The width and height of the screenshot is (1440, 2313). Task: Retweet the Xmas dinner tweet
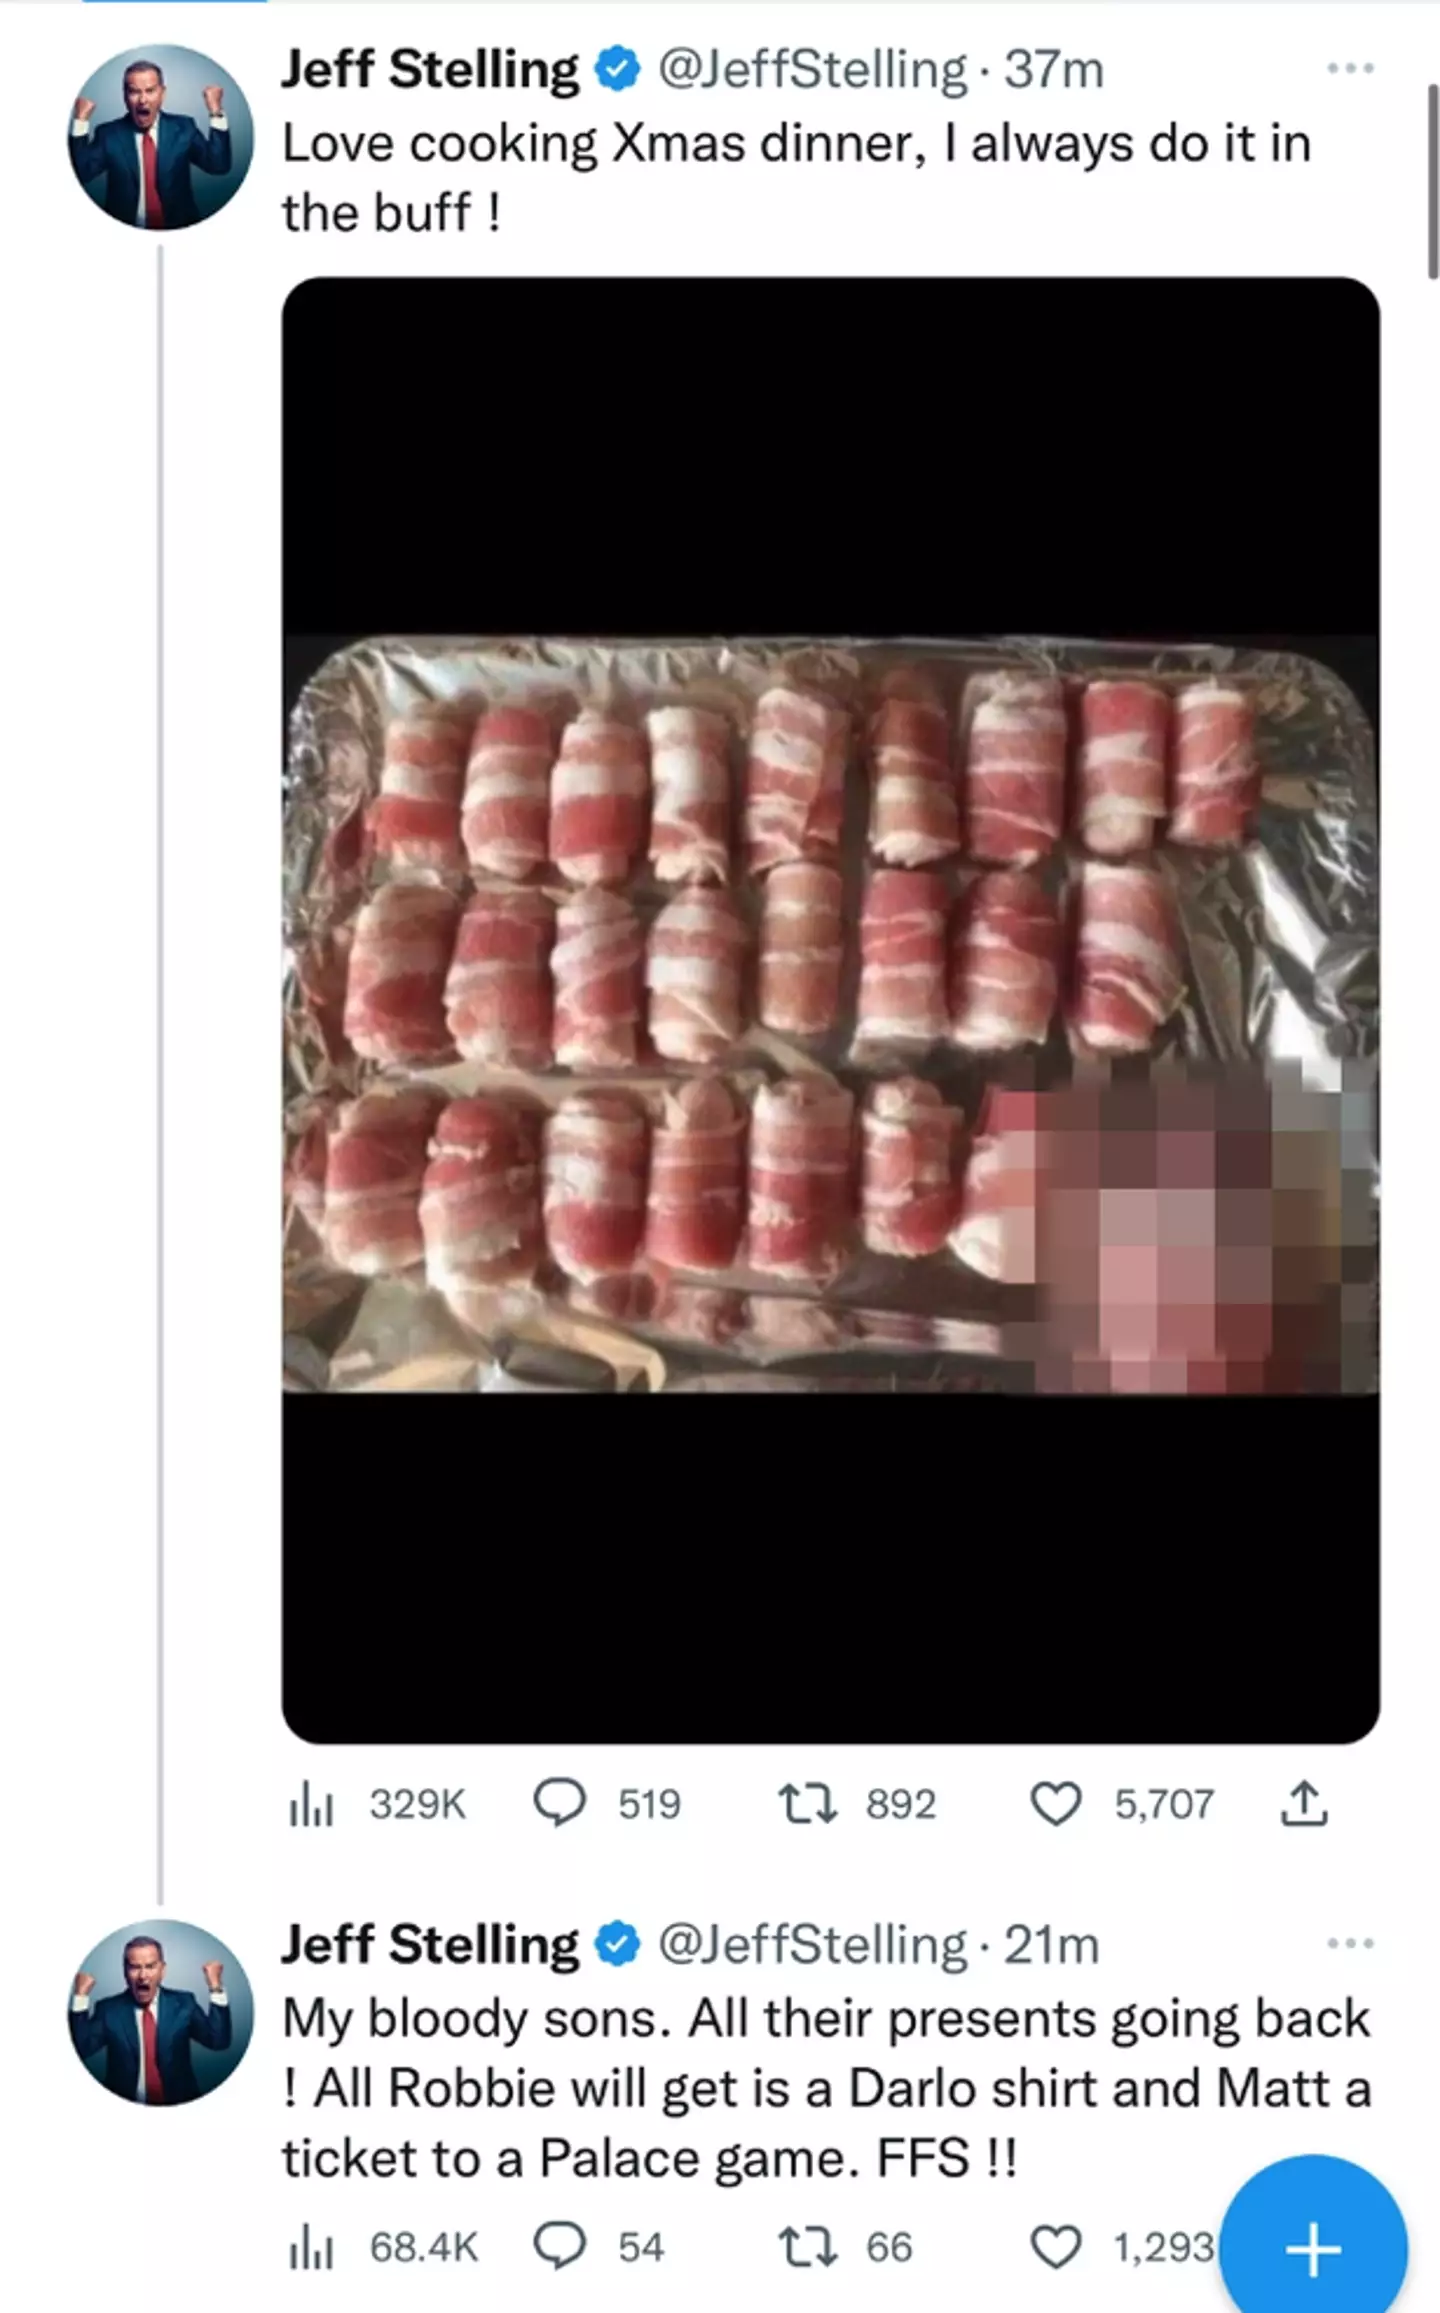pyautogui.click(x=808, y=1804)
